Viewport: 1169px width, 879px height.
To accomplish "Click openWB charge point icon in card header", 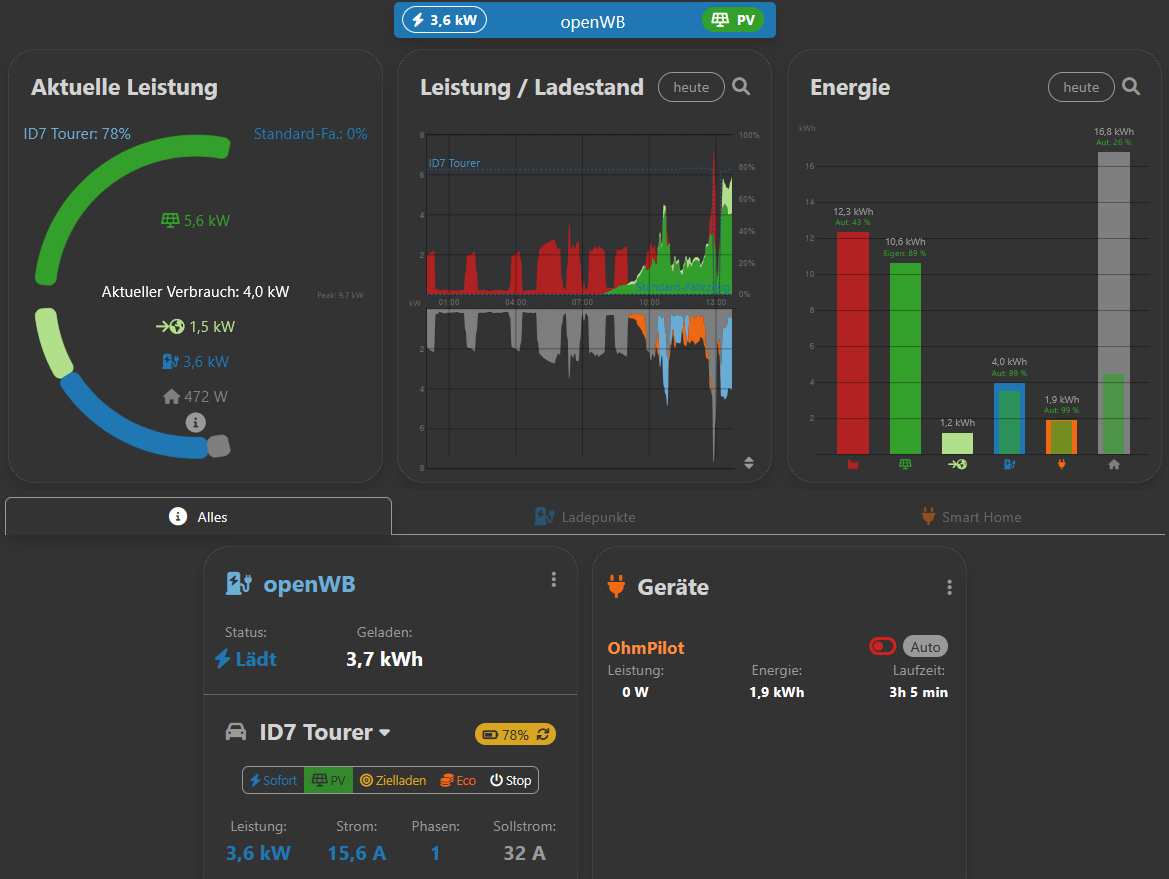I will coord(239,584).
